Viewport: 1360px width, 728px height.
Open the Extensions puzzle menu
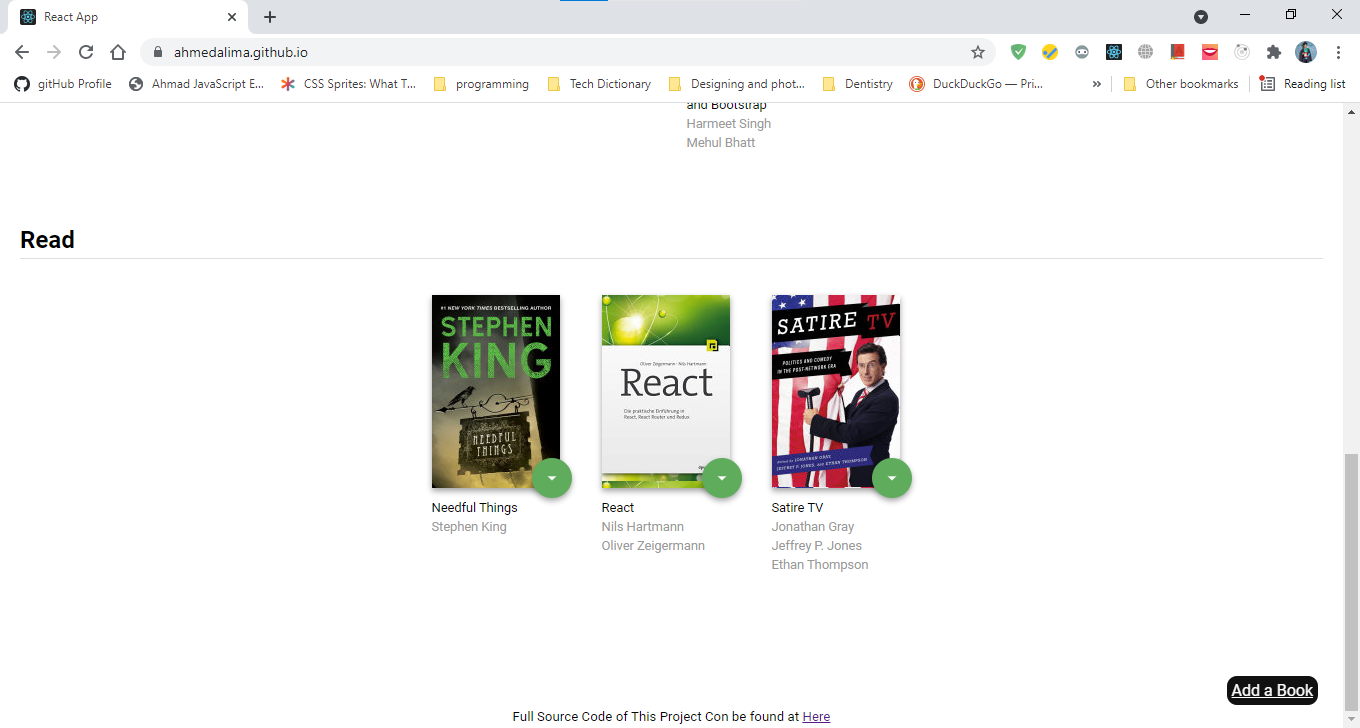(x=1274, y=52)
